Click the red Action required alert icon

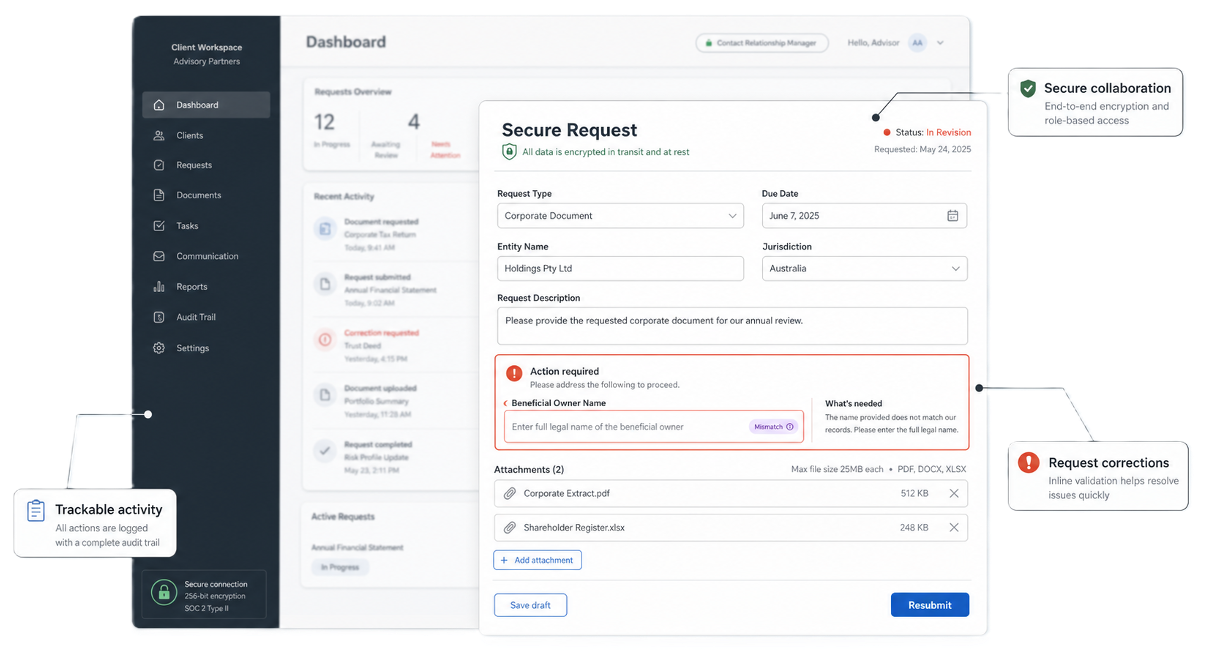click(x=514, y=373)
